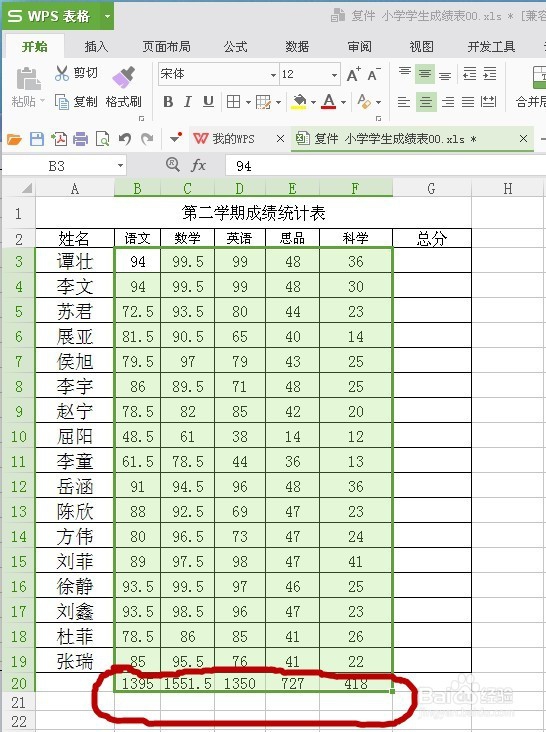546x732 pixels.
Task: Increase font size with A+ icon
Action: (x=353, y=74)
